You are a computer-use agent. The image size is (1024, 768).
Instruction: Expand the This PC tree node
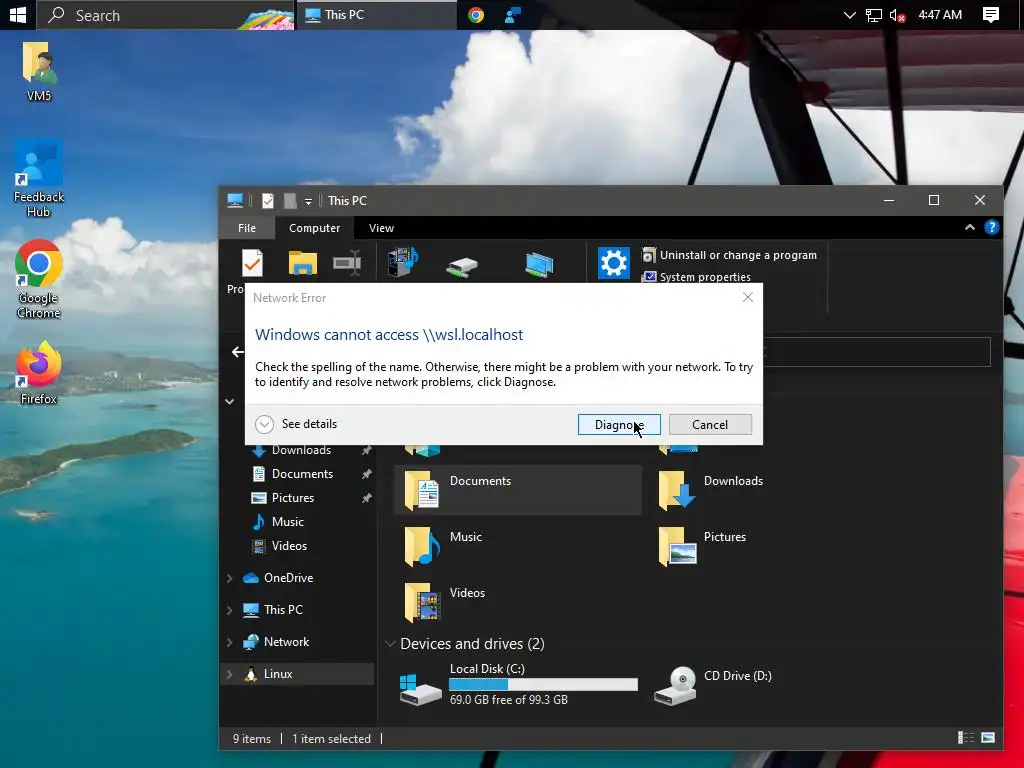(x=230, y=610)
